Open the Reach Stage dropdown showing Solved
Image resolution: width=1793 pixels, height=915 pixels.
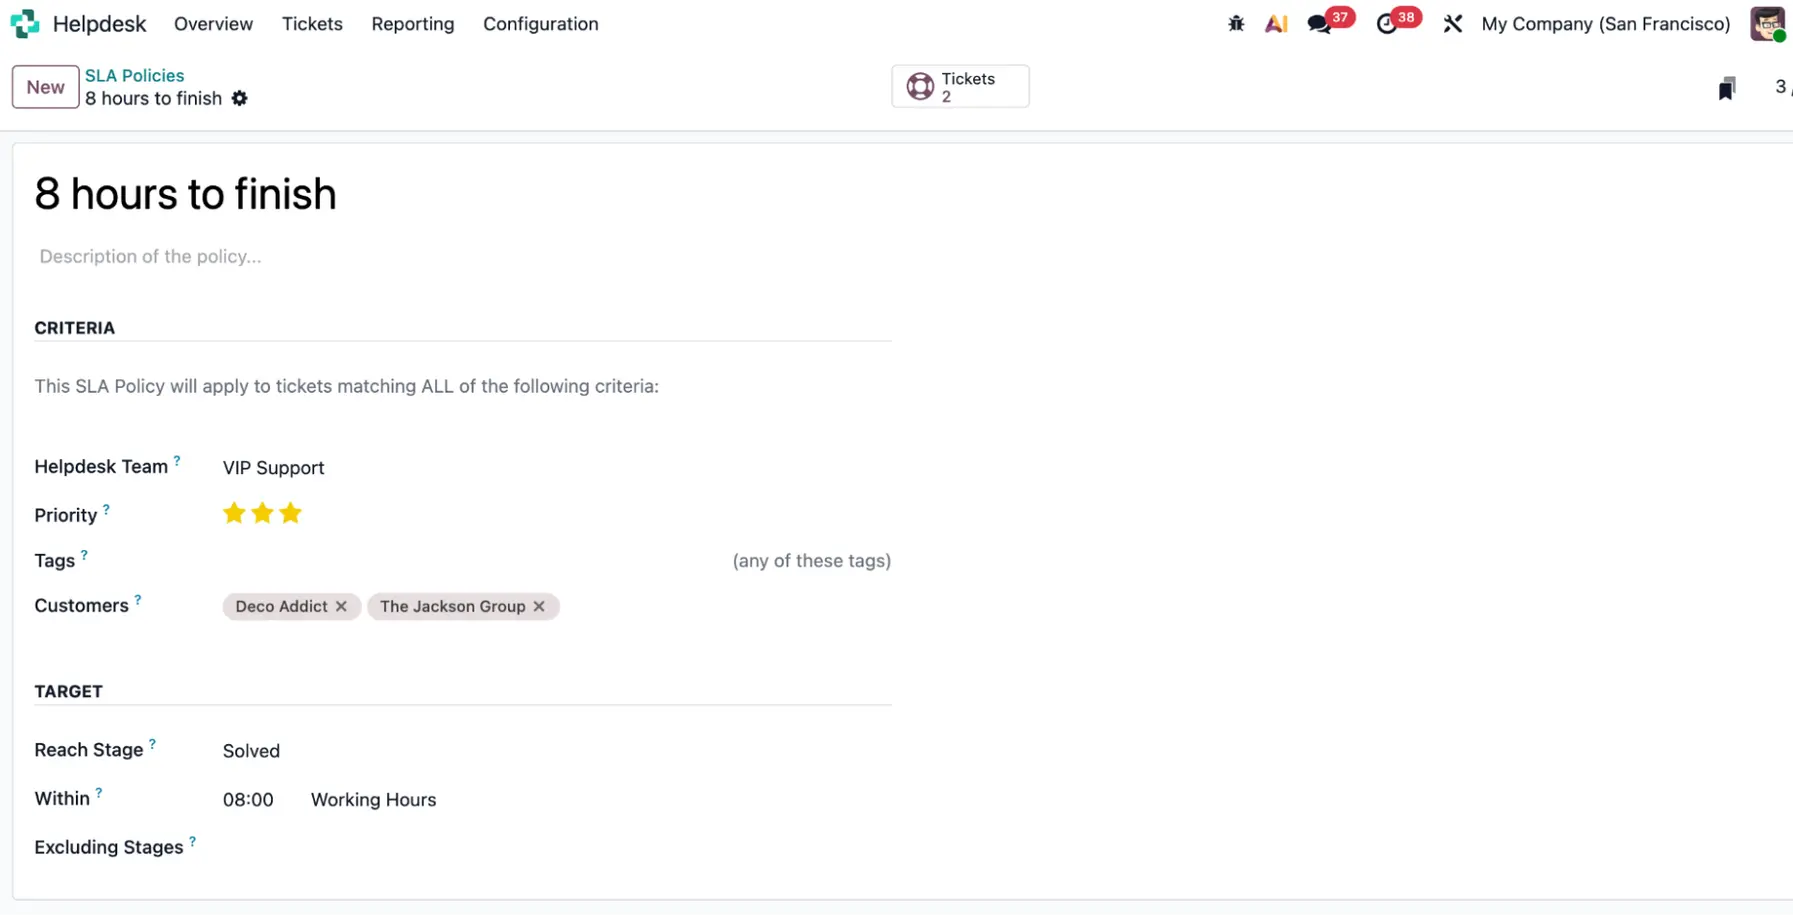[251, 751]
